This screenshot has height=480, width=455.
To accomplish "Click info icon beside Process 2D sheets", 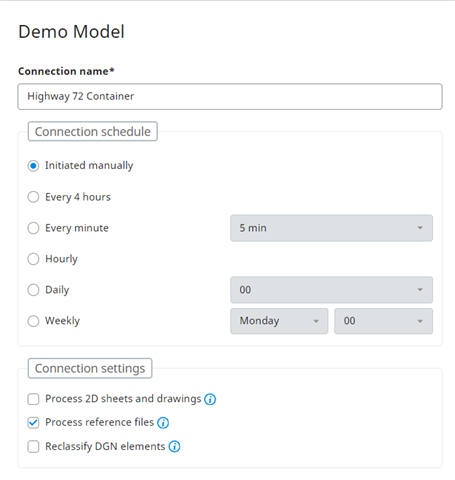I will coord(210,399).
